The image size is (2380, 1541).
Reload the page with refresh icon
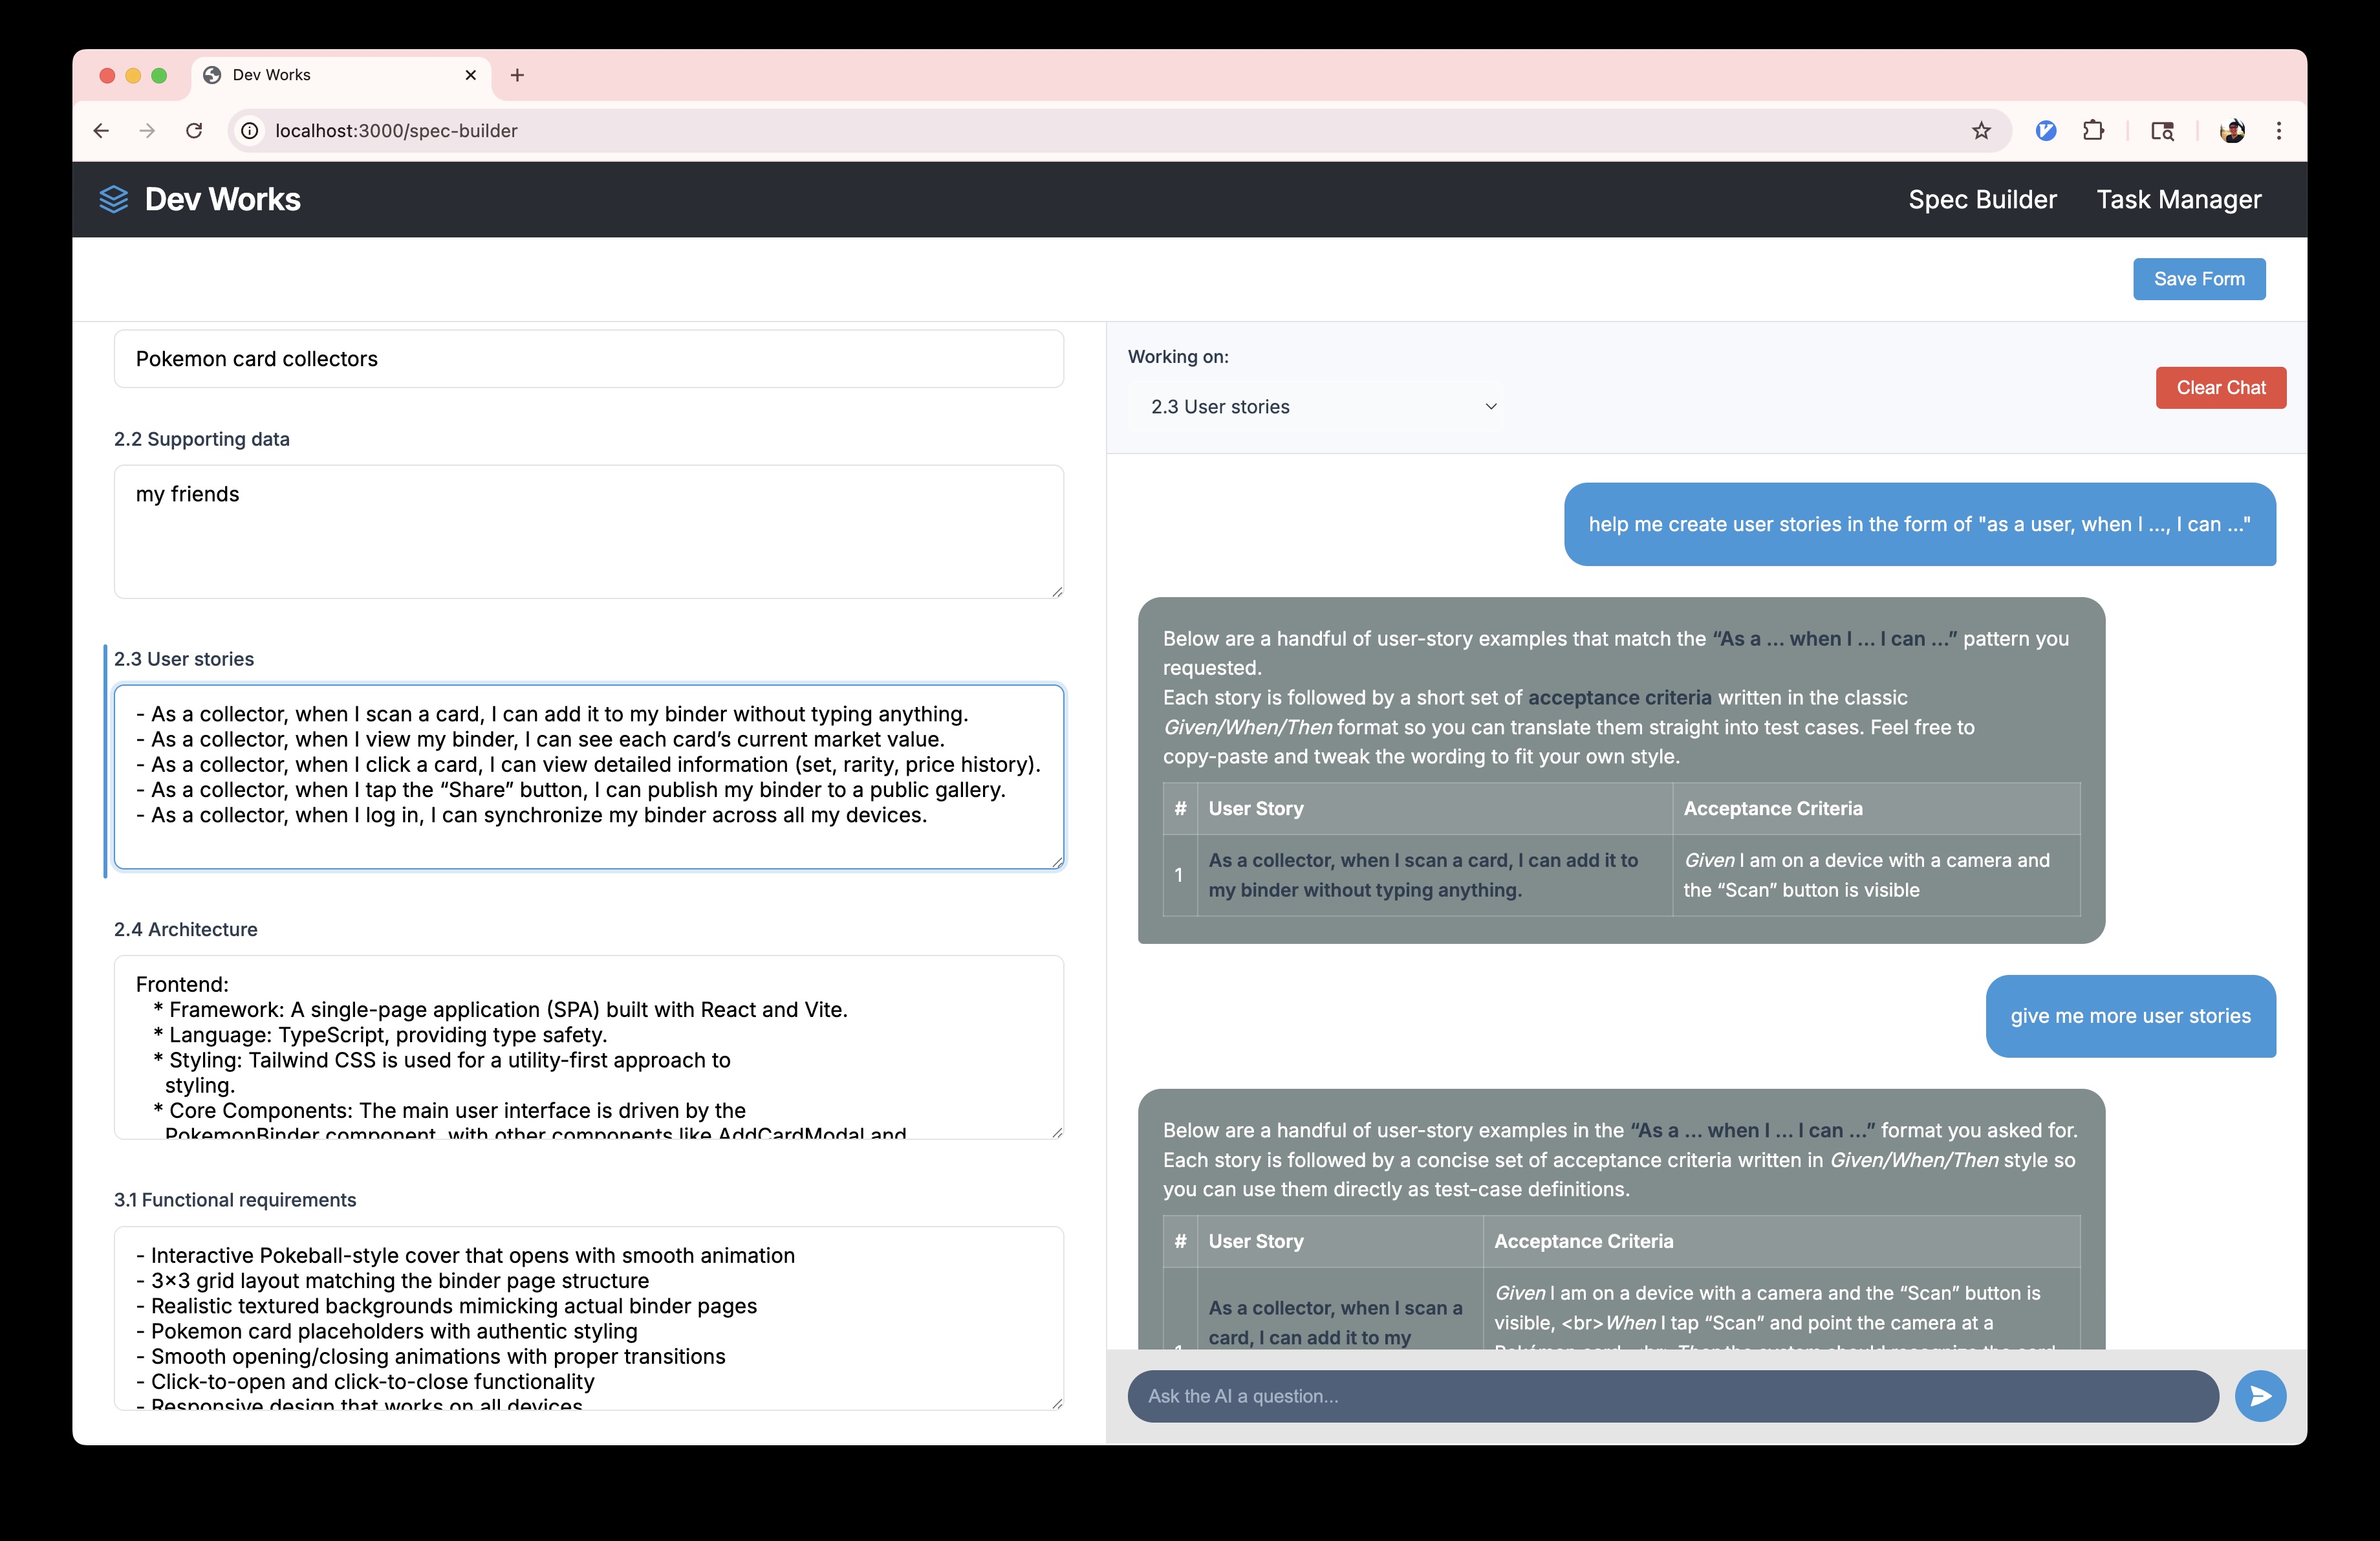tap(194, 131)
